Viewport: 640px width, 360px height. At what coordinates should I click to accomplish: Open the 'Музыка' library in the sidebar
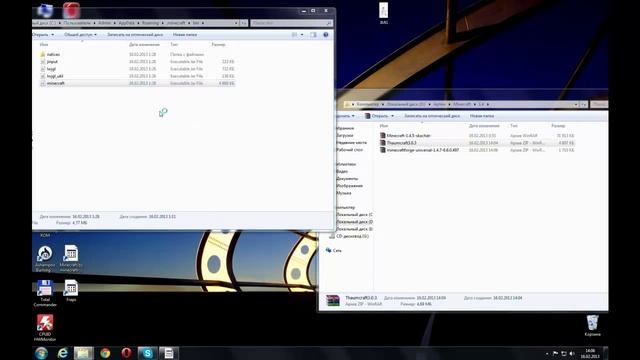click(x=344, y=193)
